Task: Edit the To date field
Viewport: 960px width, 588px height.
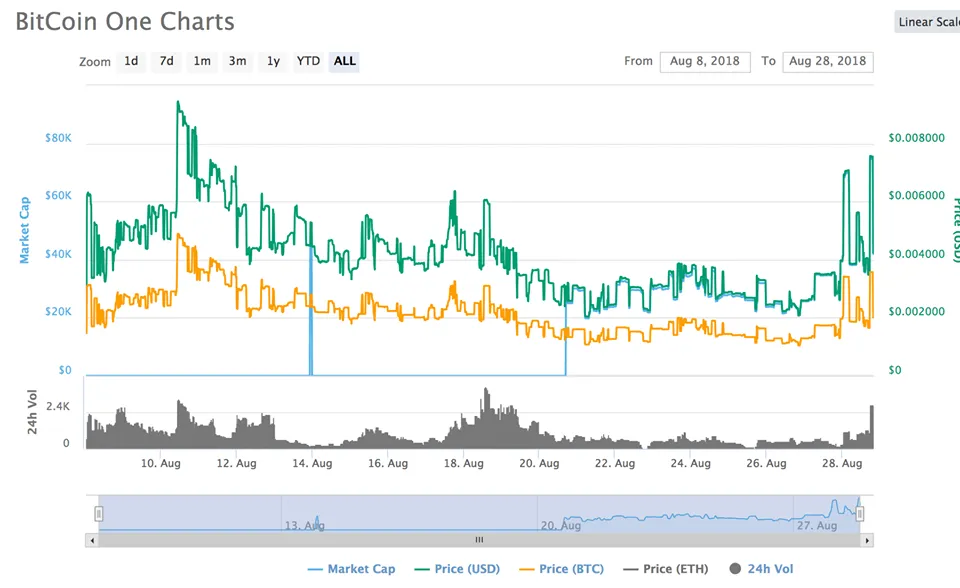Action: pos(828,61)
